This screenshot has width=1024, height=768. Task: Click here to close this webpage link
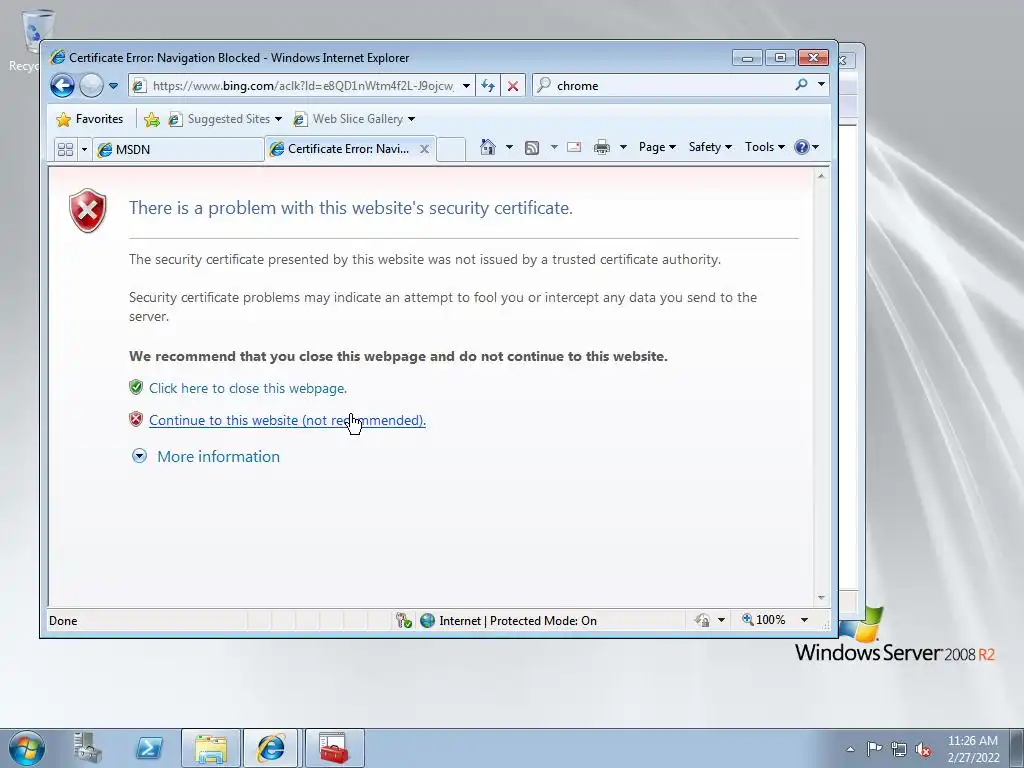(248, 388)
